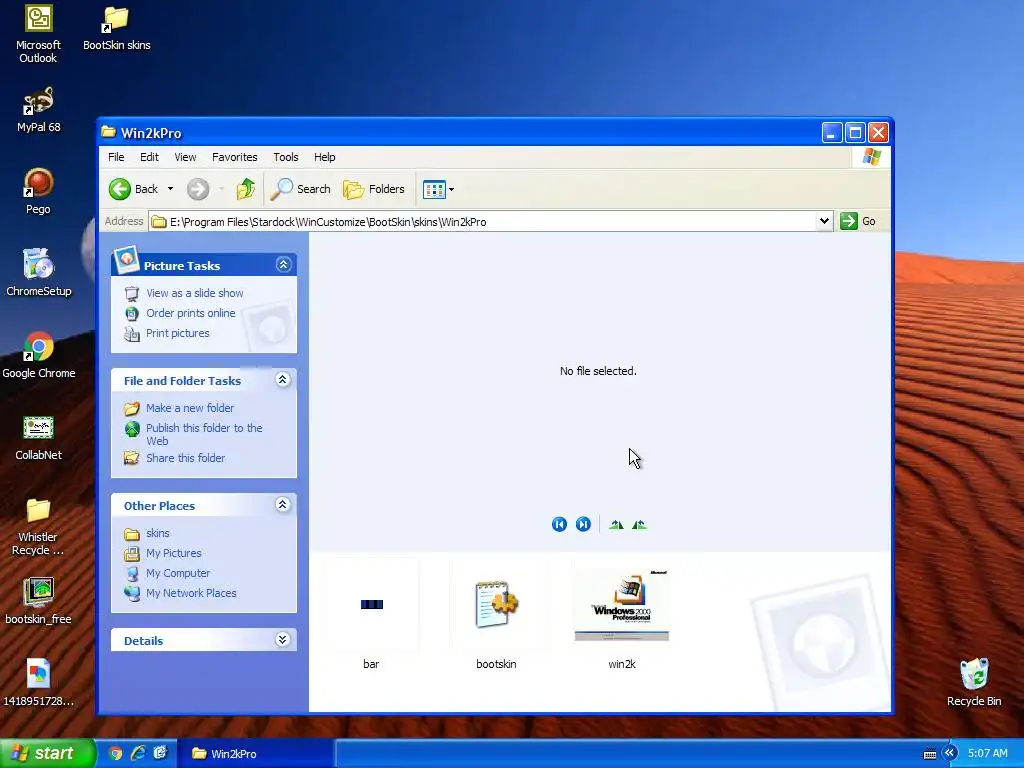Expand the Details panel
The width and height of the screenshot is (1024, 768).
click(x=283, y=639)
